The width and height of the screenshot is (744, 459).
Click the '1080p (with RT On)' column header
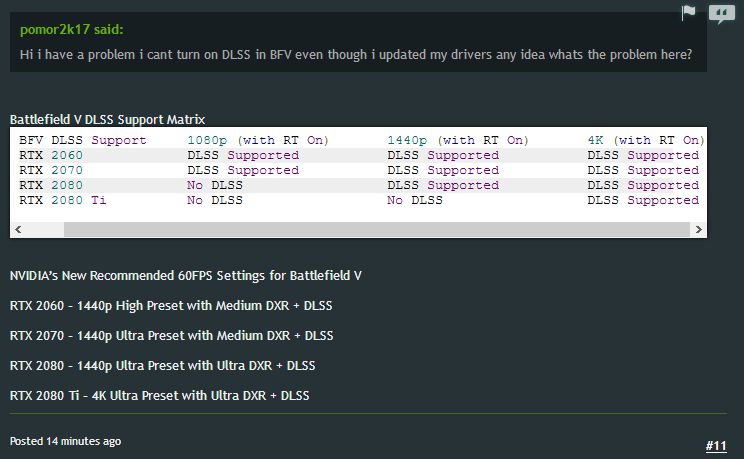(x=258, y=141)
